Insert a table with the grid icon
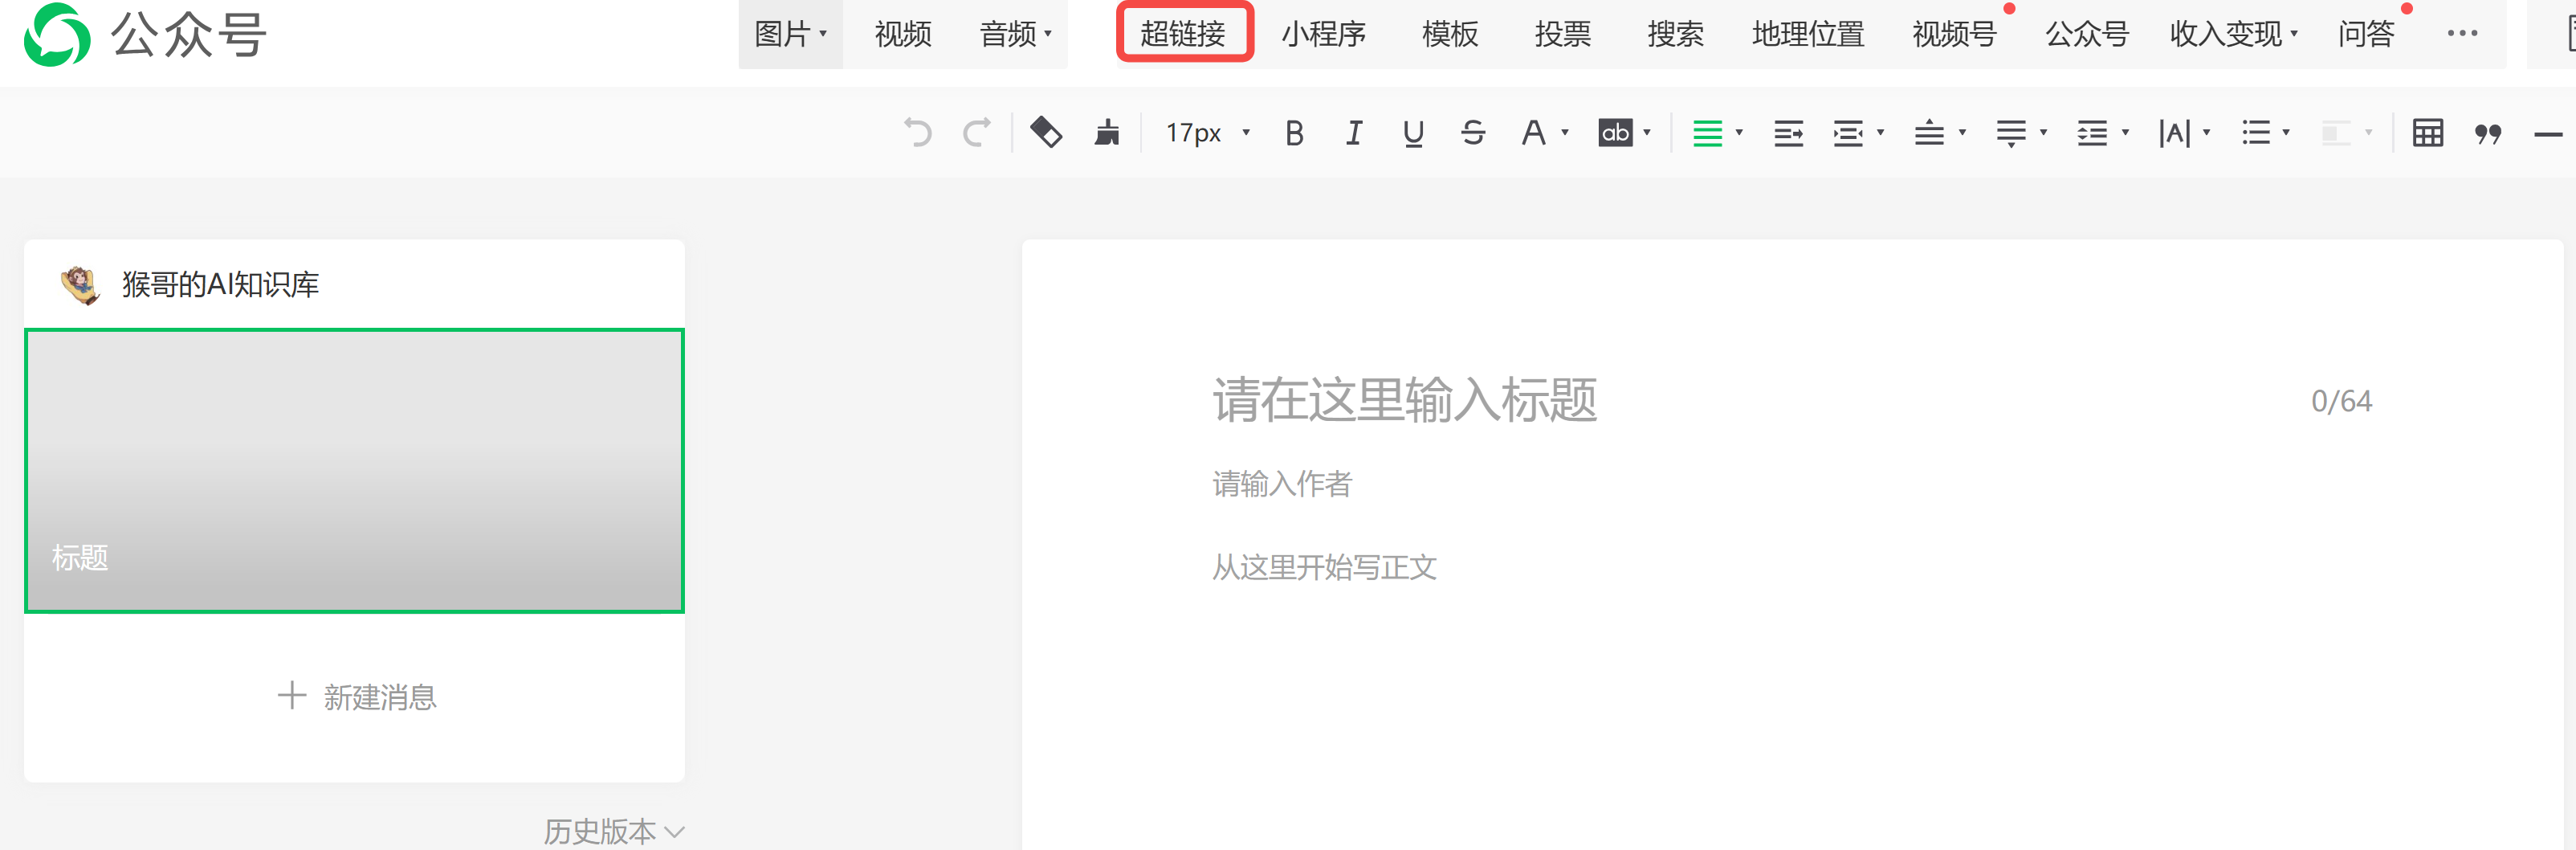The image size is (2576, 850). click(2428, 133)
